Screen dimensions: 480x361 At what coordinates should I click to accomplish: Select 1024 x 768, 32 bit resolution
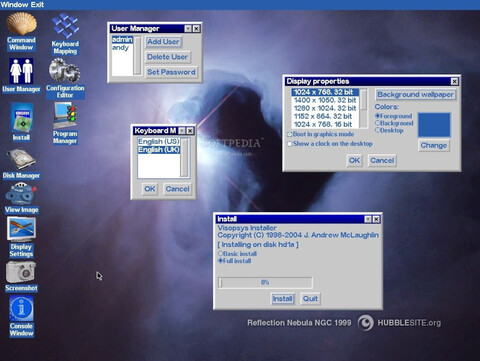click(x=325, y=92)
